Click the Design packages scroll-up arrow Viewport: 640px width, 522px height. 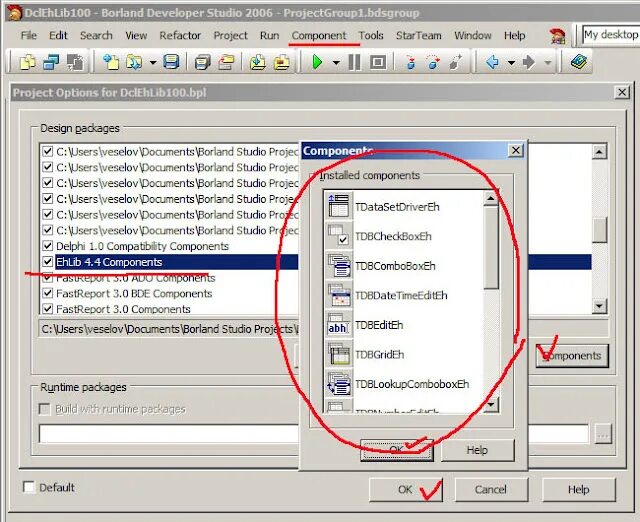coord(599,152)
